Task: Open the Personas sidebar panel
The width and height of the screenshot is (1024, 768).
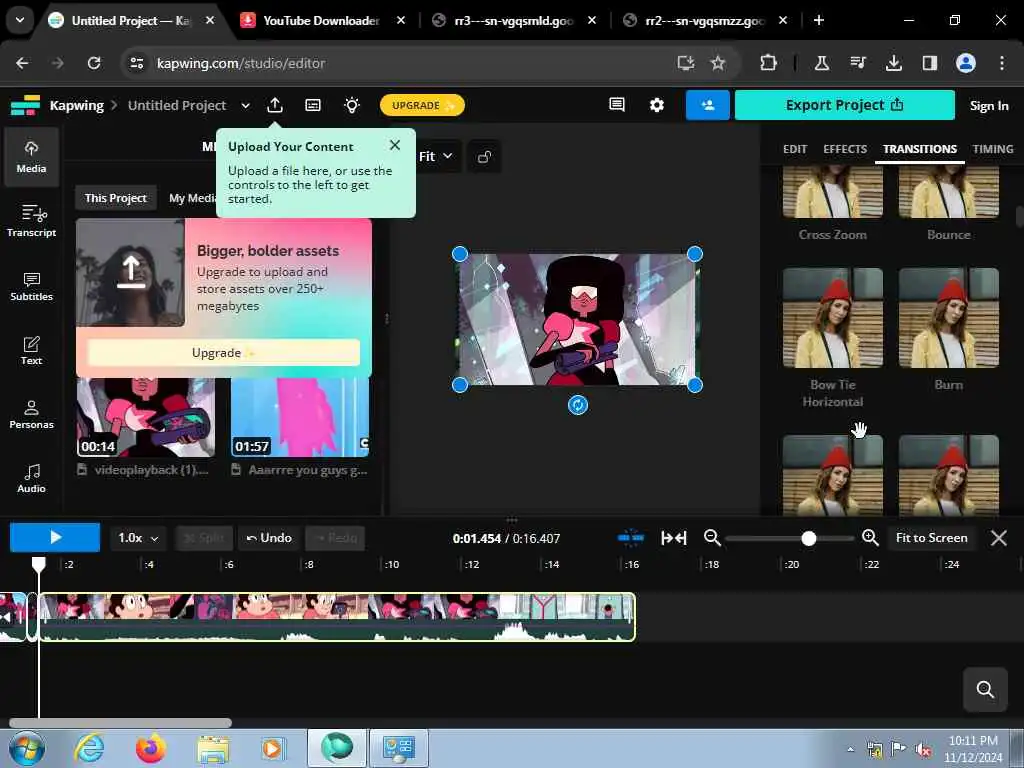Action: coord(31,414)
